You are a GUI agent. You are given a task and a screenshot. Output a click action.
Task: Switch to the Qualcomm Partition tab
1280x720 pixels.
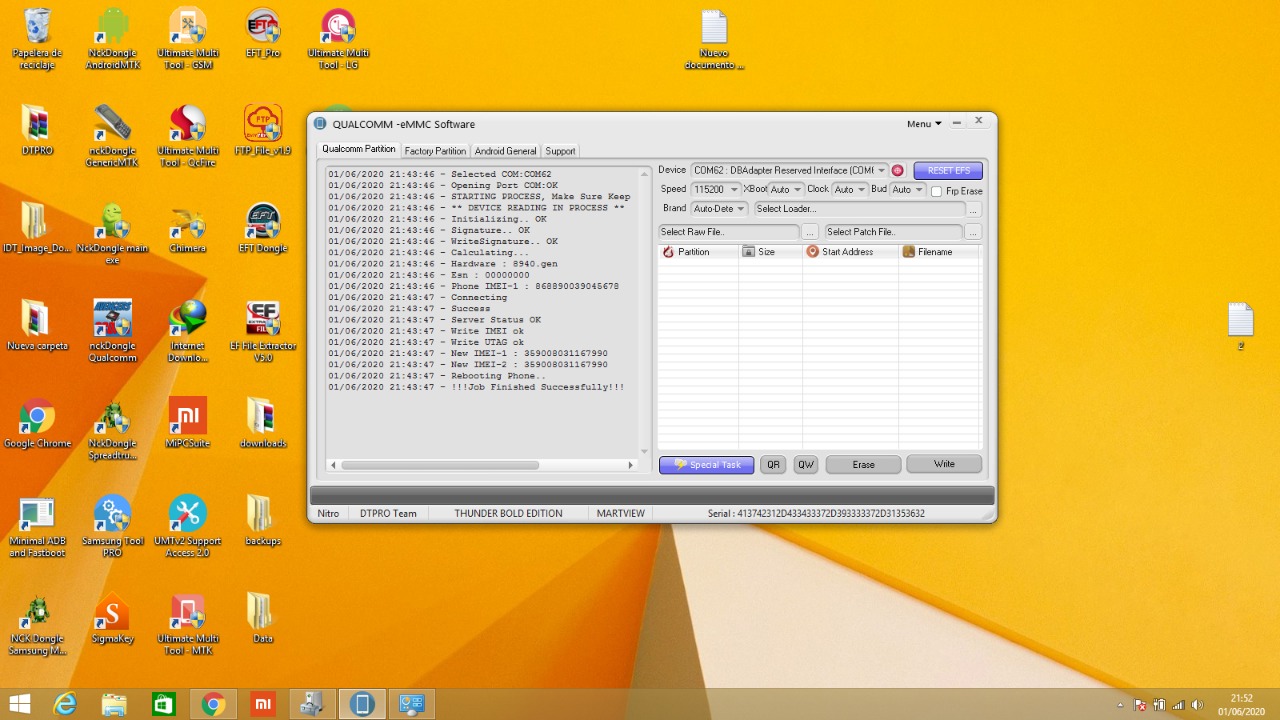tap(359, 149)
